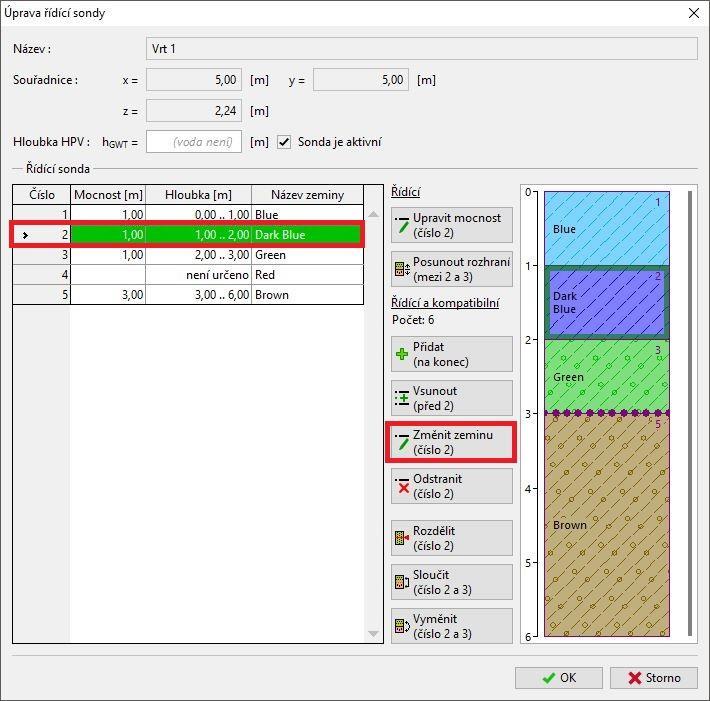710x701 pixels.
Task: Click the Dark Blue layer in borehole preview
Action: click(607, 302)
